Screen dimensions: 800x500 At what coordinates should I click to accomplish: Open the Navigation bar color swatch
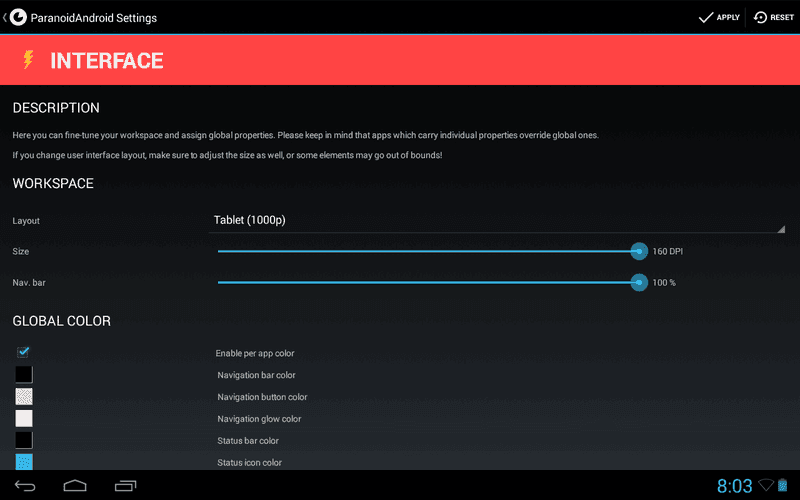pyautogui.click(x=24, y=374)
